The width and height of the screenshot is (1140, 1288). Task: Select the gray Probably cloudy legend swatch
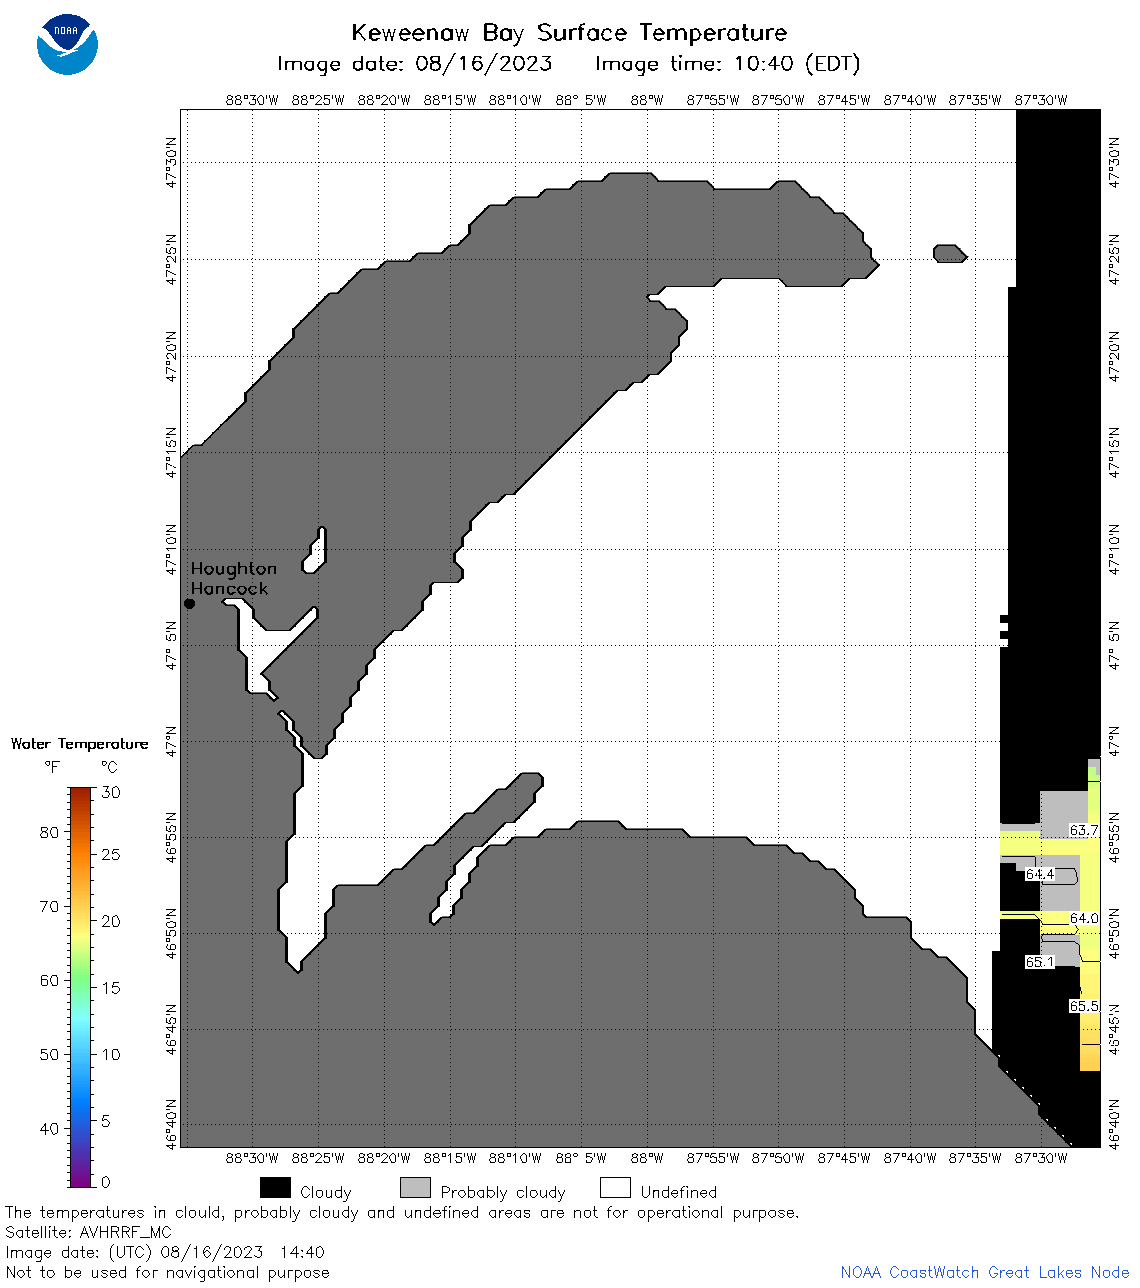(415, 1188)
